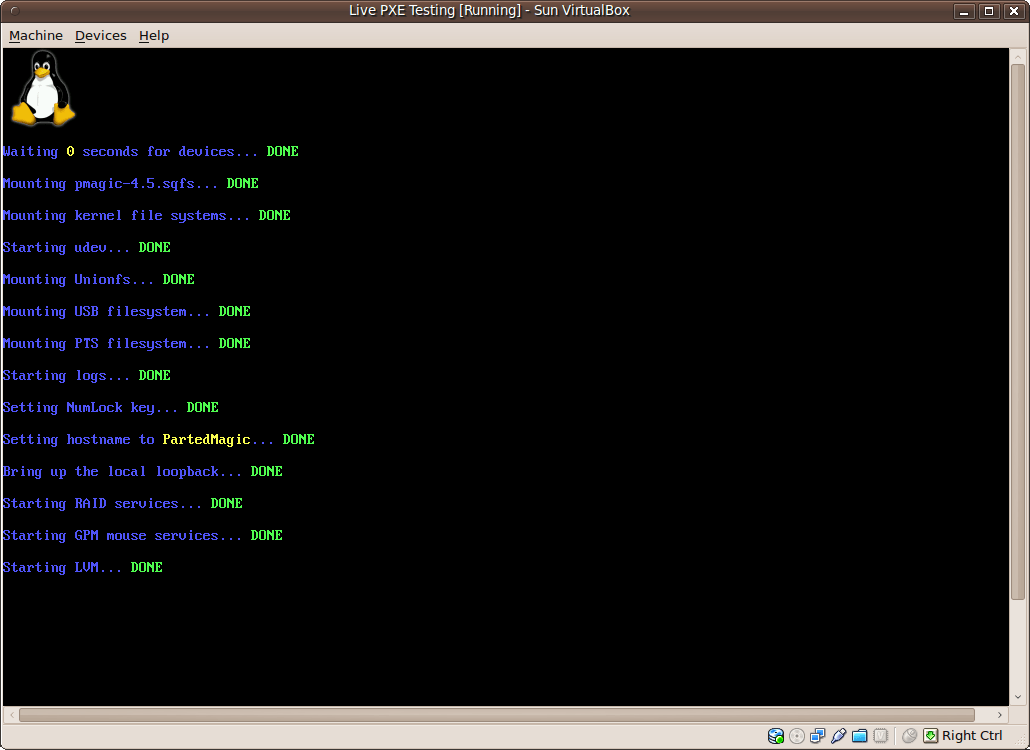The image size is (1030, 750).
Task: Open the Devices menu
Action: pyautogui.click(x=101, y=36)
